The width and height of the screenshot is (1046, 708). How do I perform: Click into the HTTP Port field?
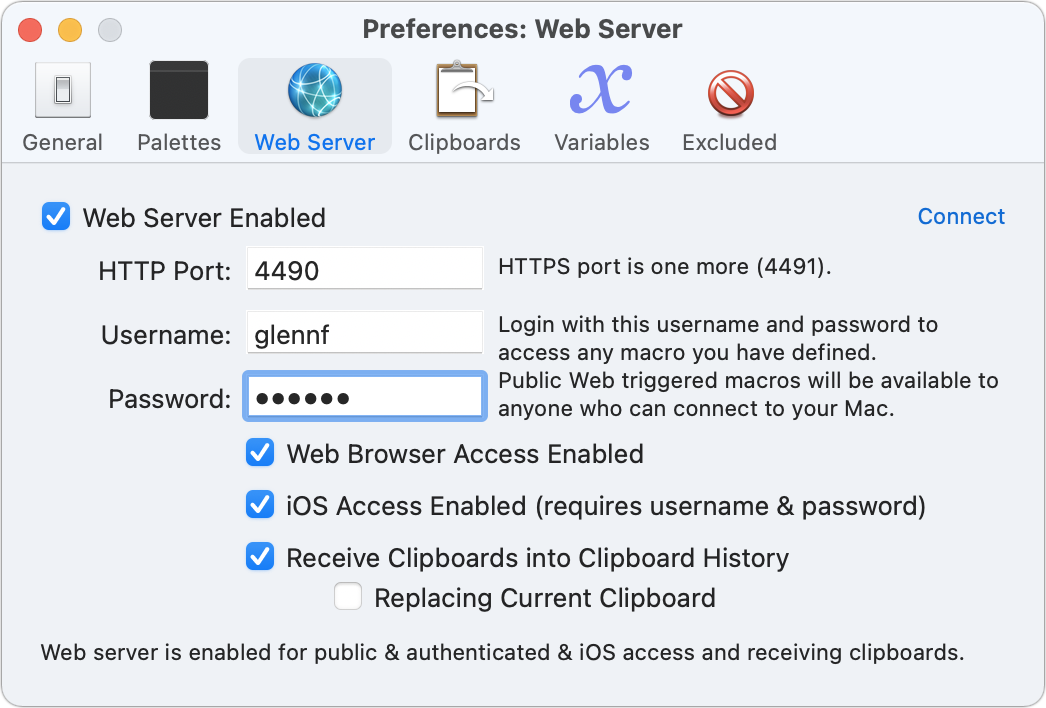[365, 268]
